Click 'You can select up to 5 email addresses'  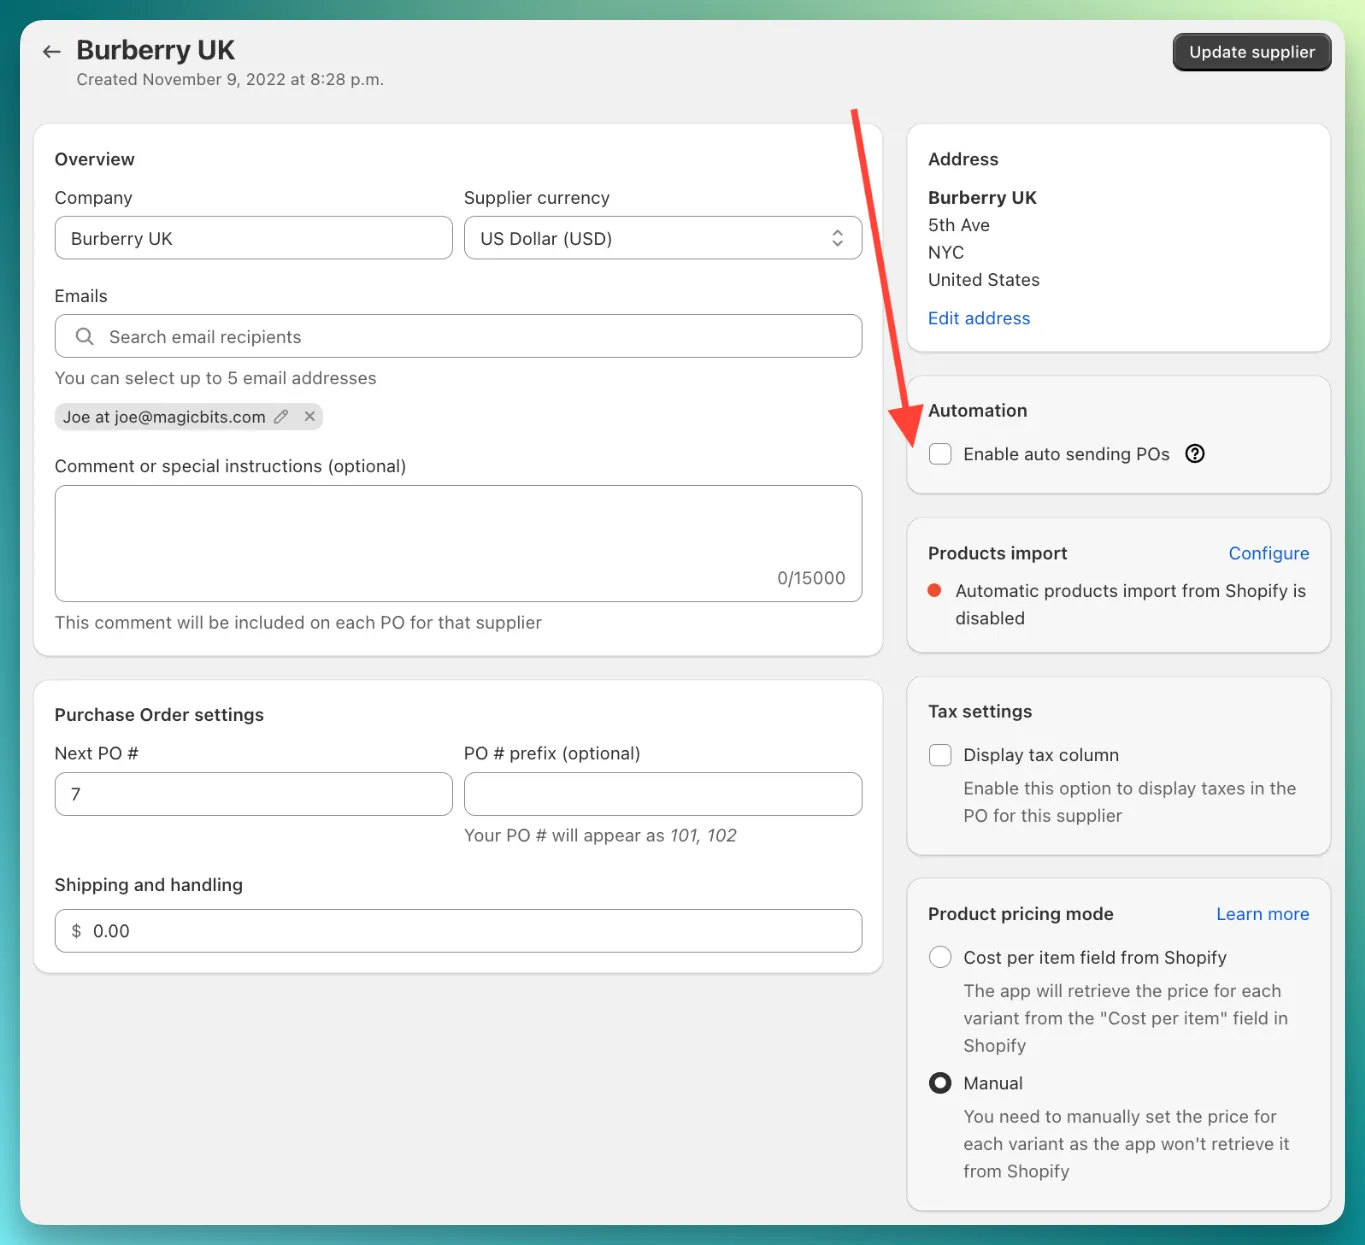pyautogui.click(x=216, y=378)
